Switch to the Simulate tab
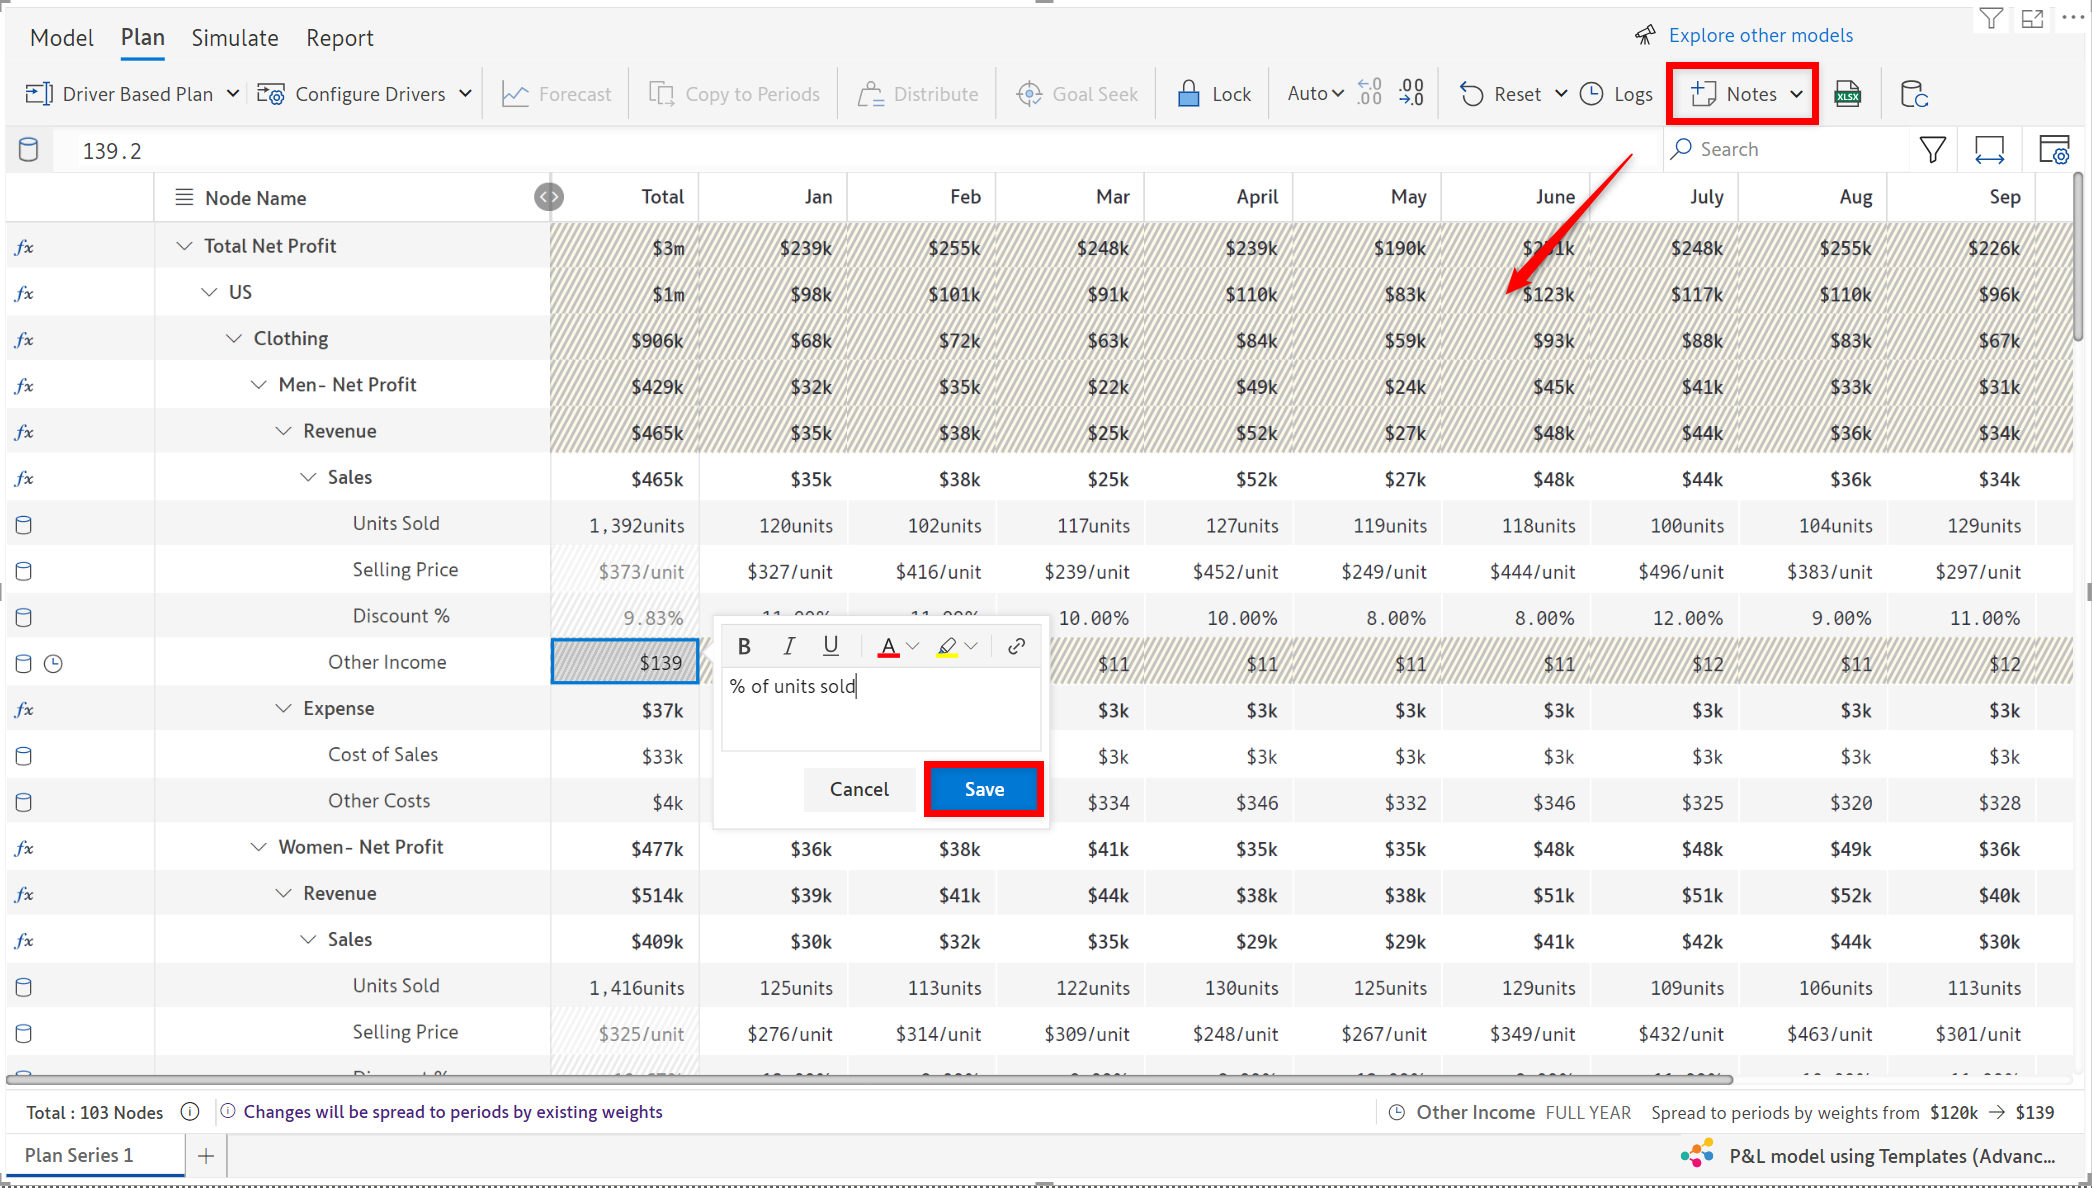Viewport: 2092px width, 1188px height. coord(235,38)
